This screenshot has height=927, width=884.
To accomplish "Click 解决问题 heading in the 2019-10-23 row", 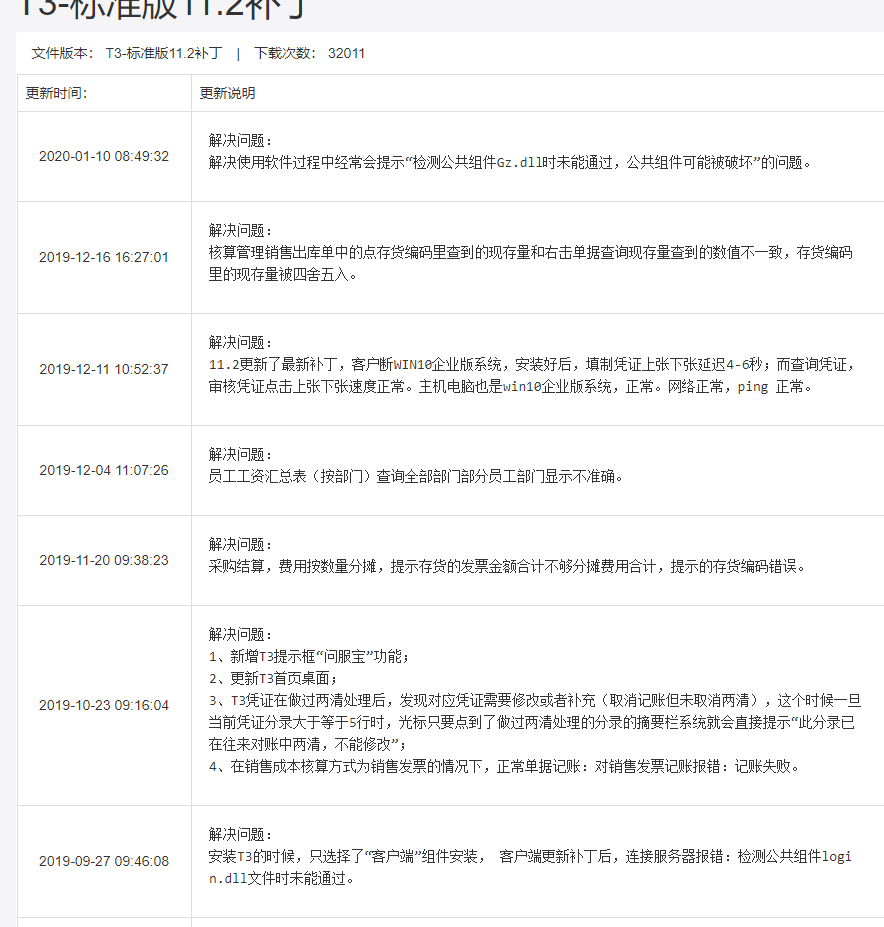I will (x=240, y=634).
